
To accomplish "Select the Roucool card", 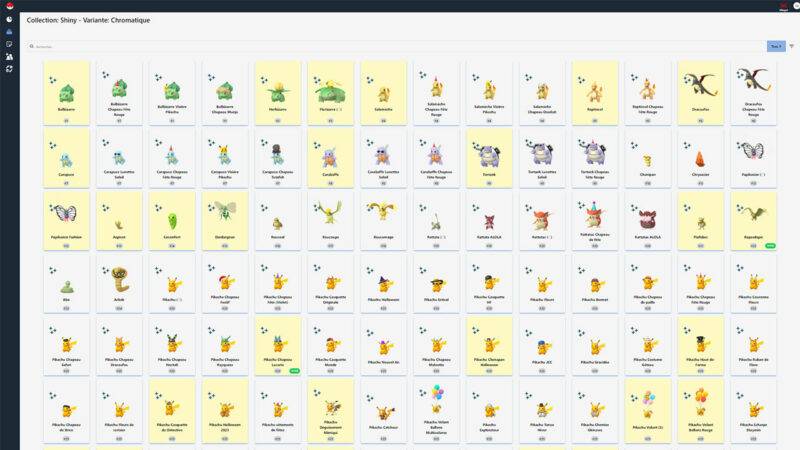I will 278,220.
